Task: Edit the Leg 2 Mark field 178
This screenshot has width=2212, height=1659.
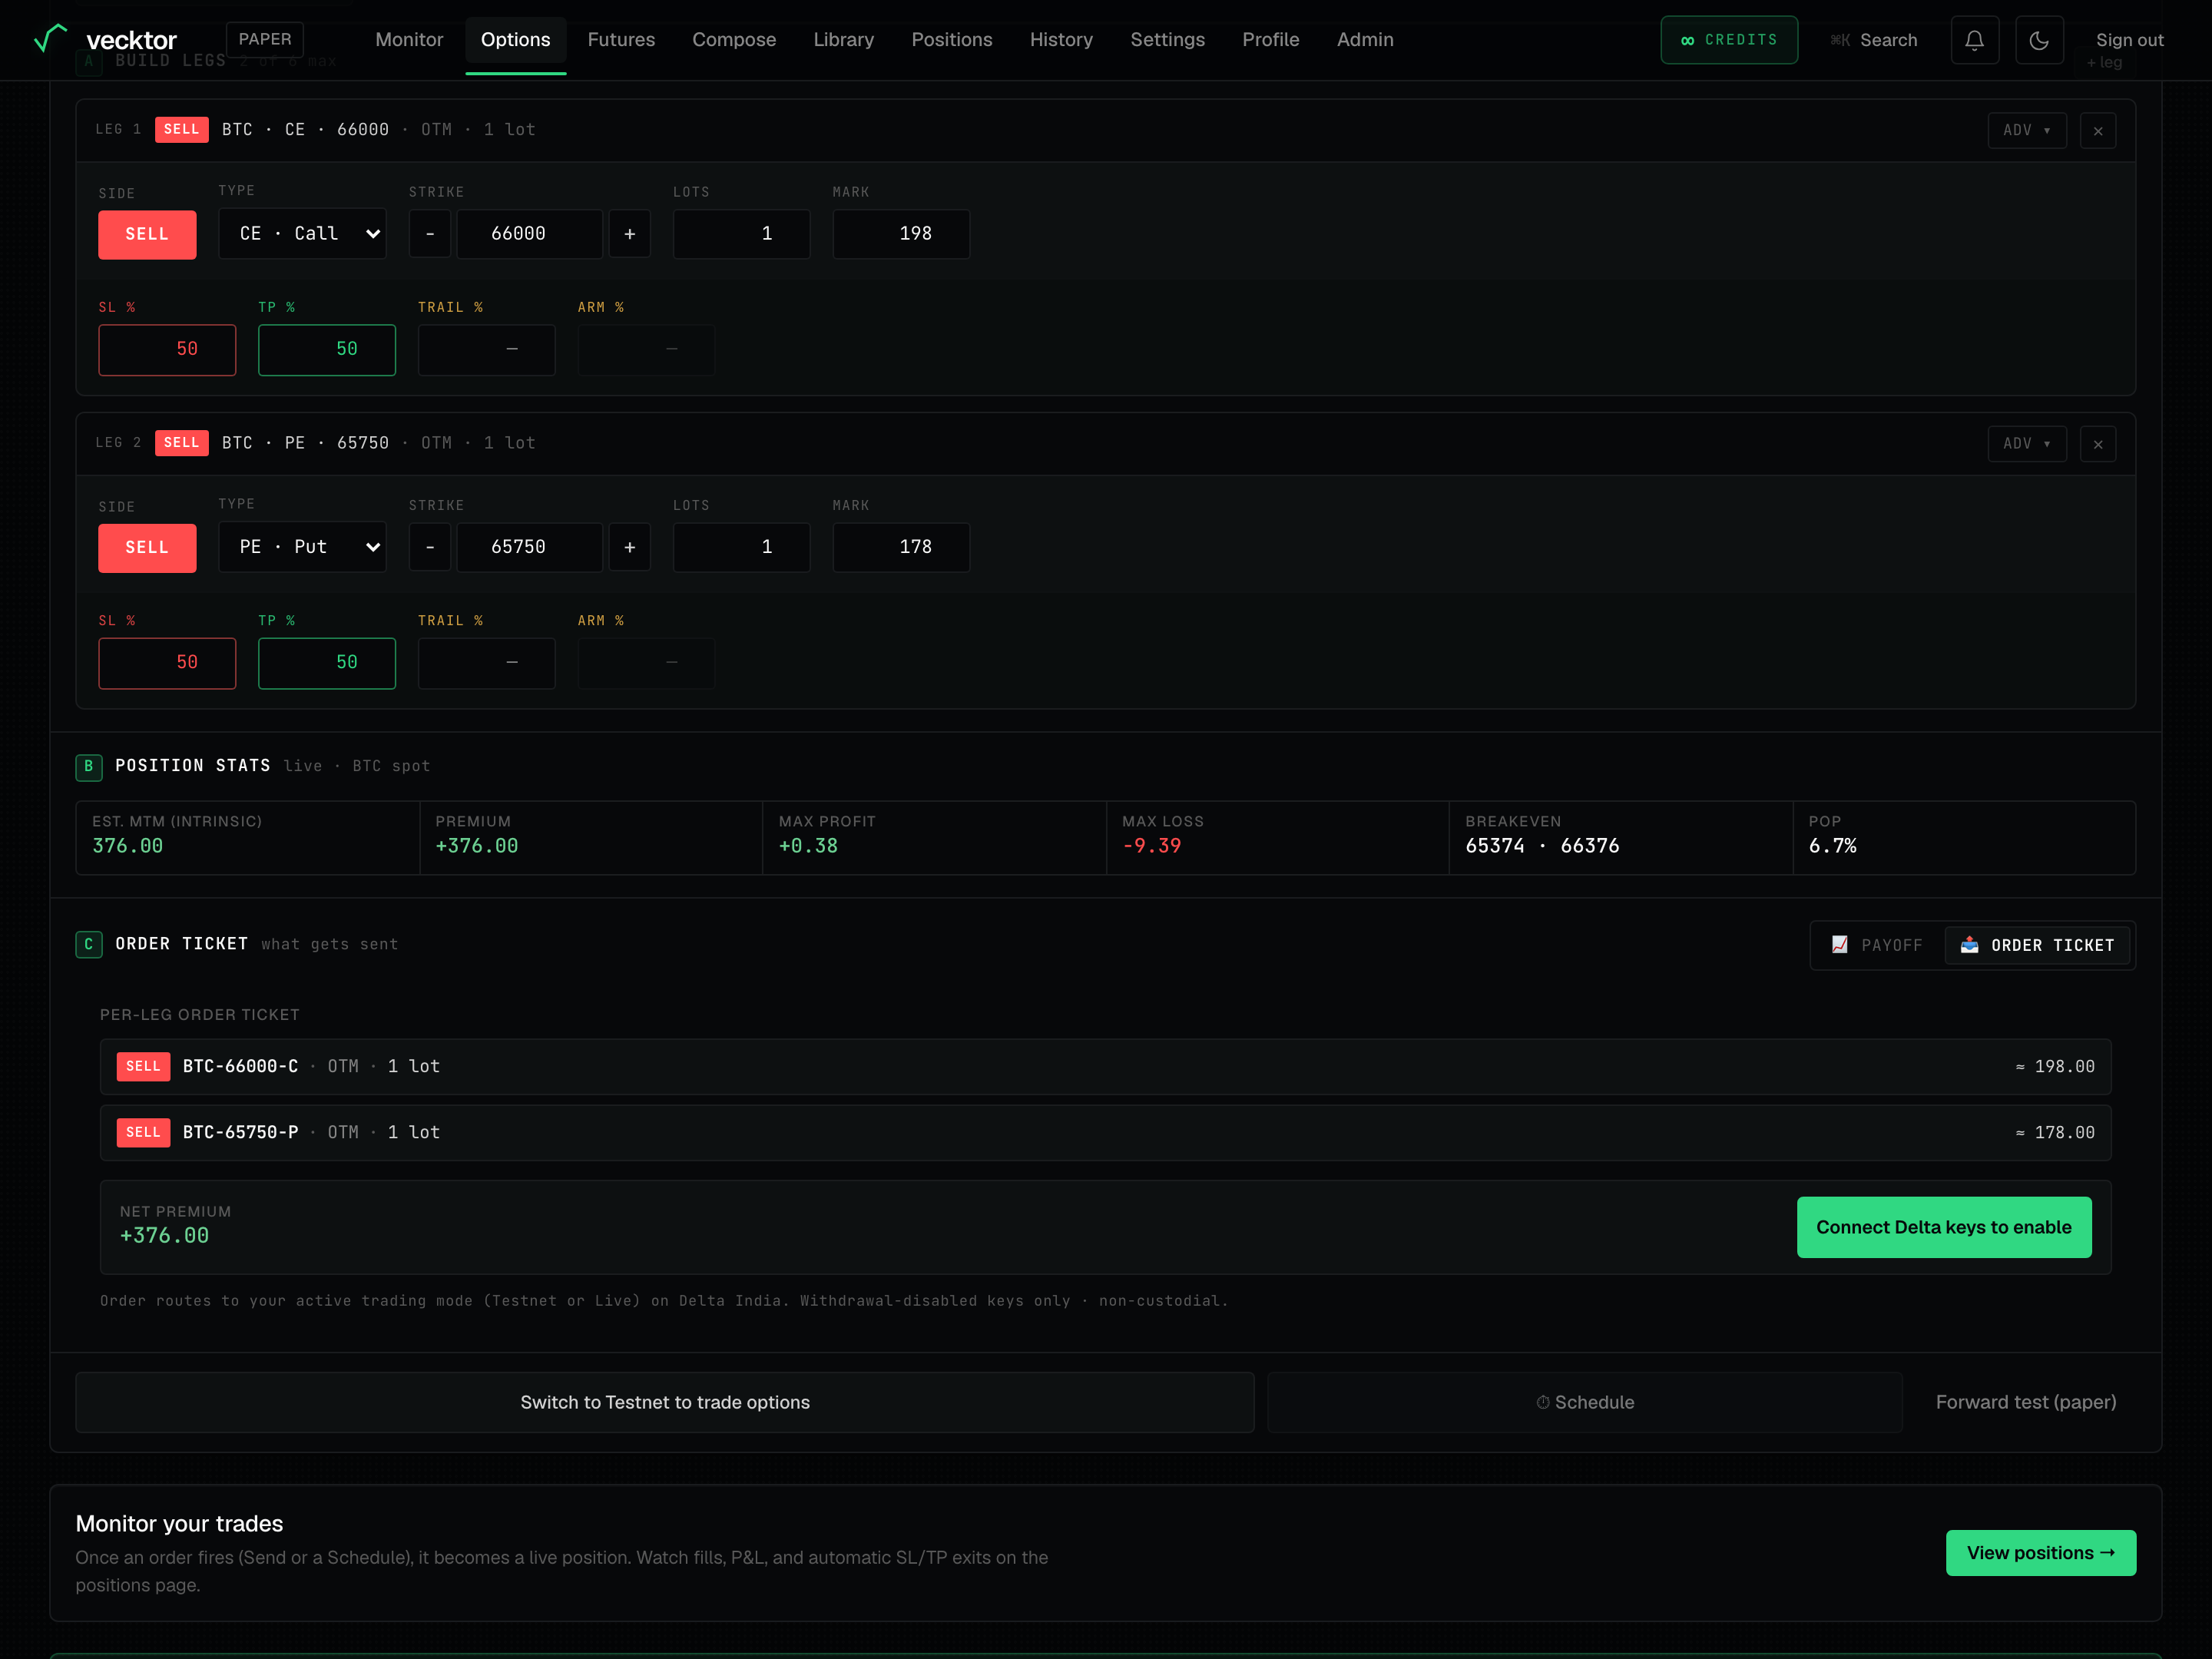Action: 901,548
